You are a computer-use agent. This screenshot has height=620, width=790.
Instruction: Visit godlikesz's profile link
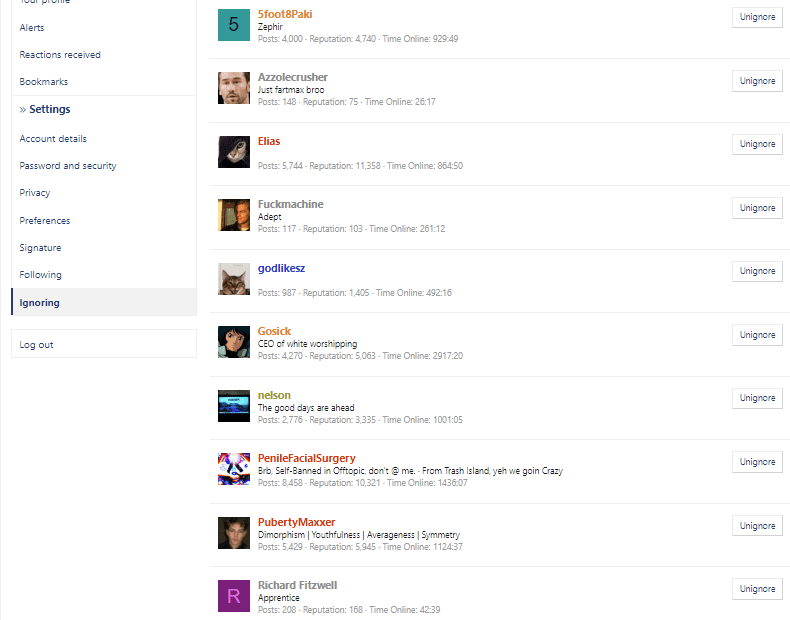281,268
